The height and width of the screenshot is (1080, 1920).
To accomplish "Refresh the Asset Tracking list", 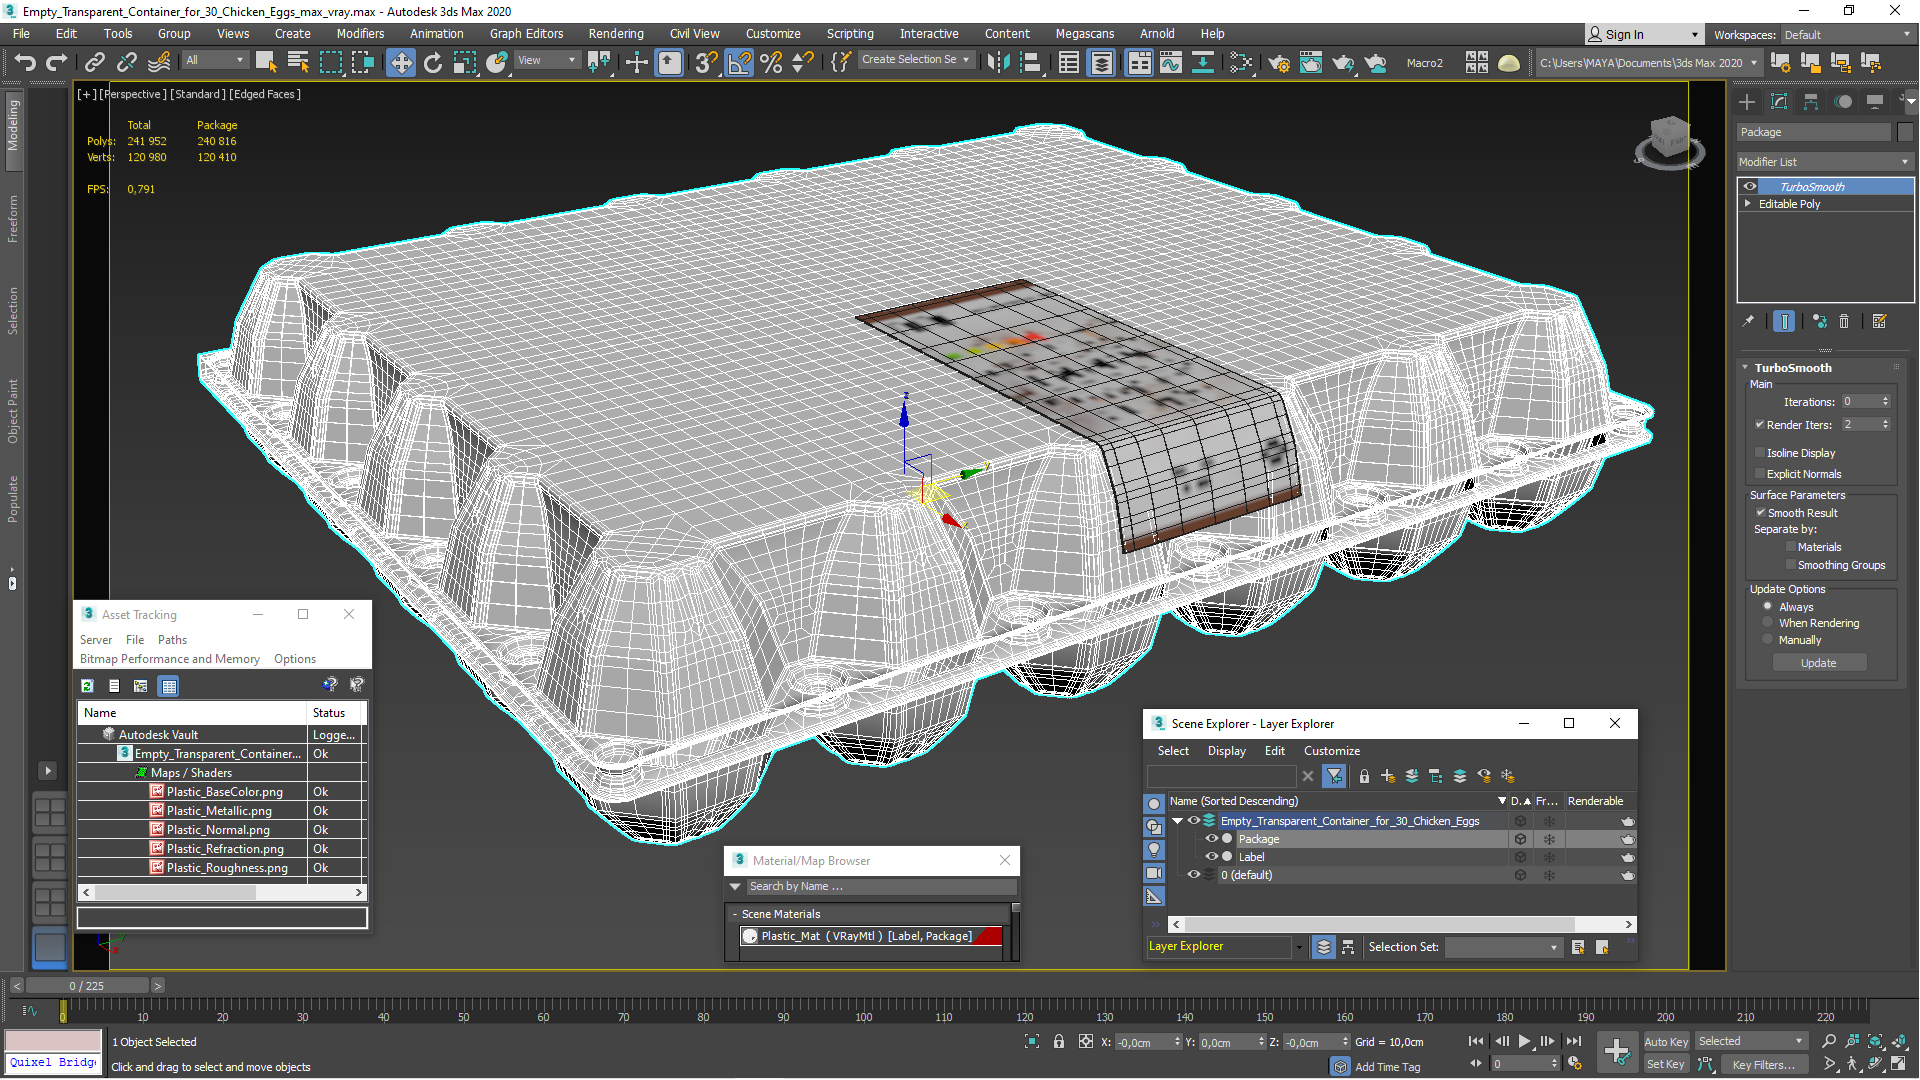I will [87, 686].
